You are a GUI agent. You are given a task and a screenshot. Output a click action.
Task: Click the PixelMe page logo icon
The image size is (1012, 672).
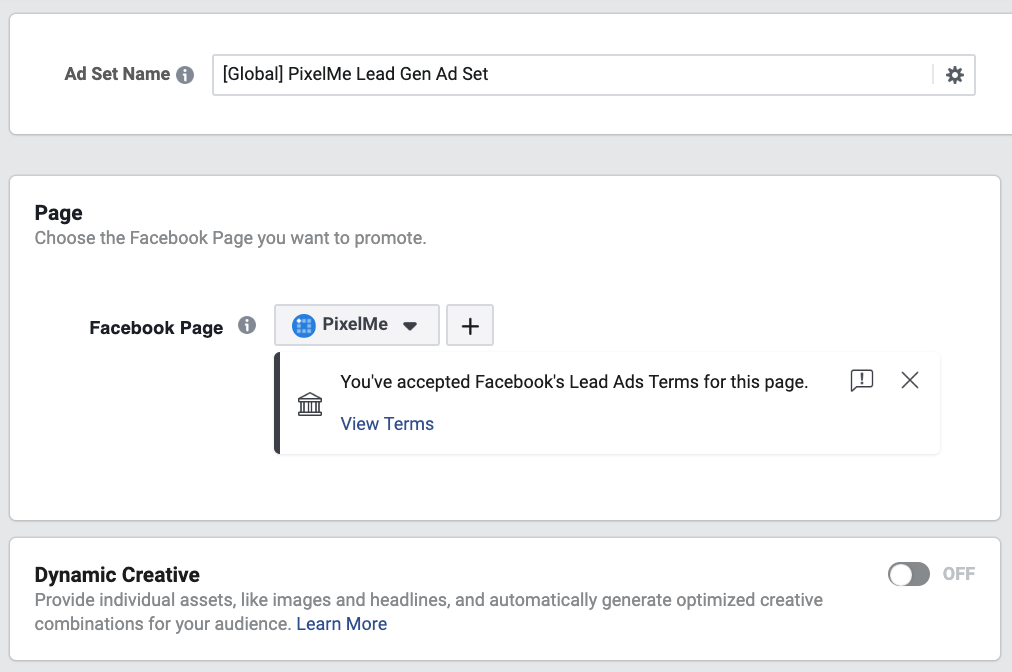coord(303,325)
